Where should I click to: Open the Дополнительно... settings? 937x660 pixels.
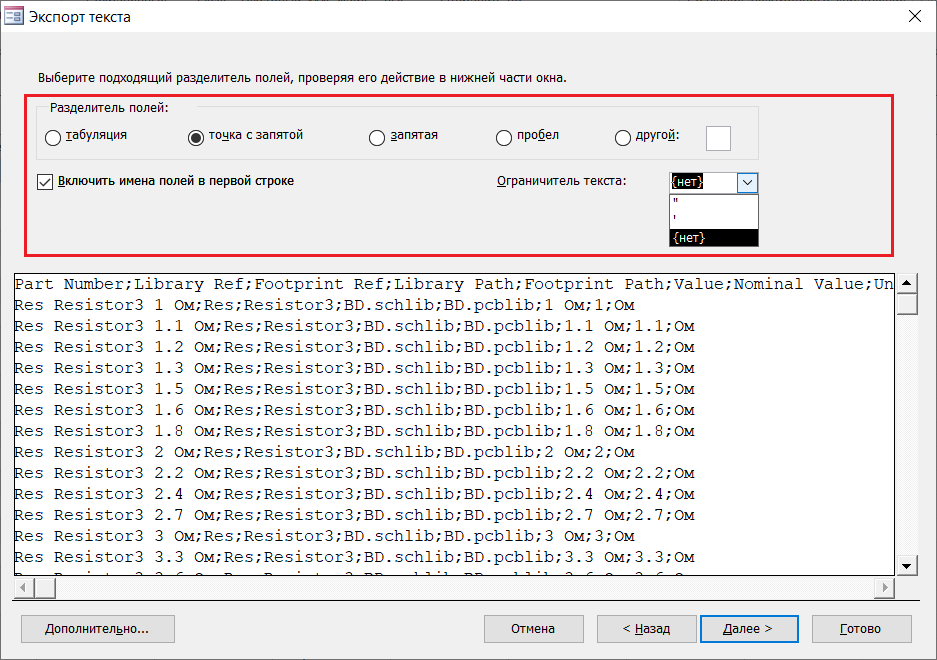click(98, 629)
